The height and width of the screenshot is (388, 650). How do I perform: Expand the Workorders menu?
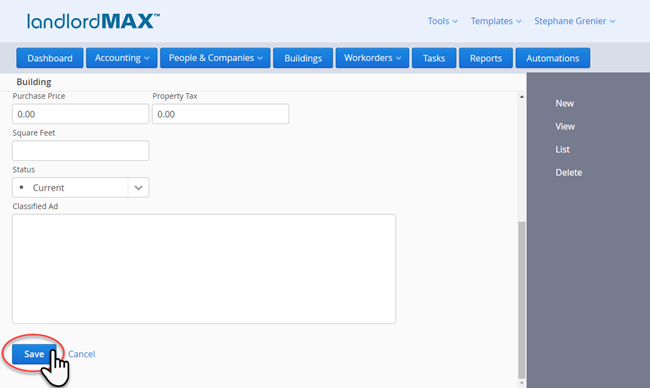[372, 58]
